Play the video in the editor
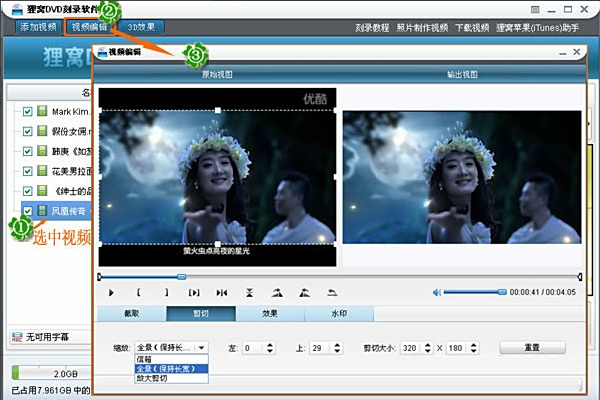600x400 pixels. pos(111,293)
